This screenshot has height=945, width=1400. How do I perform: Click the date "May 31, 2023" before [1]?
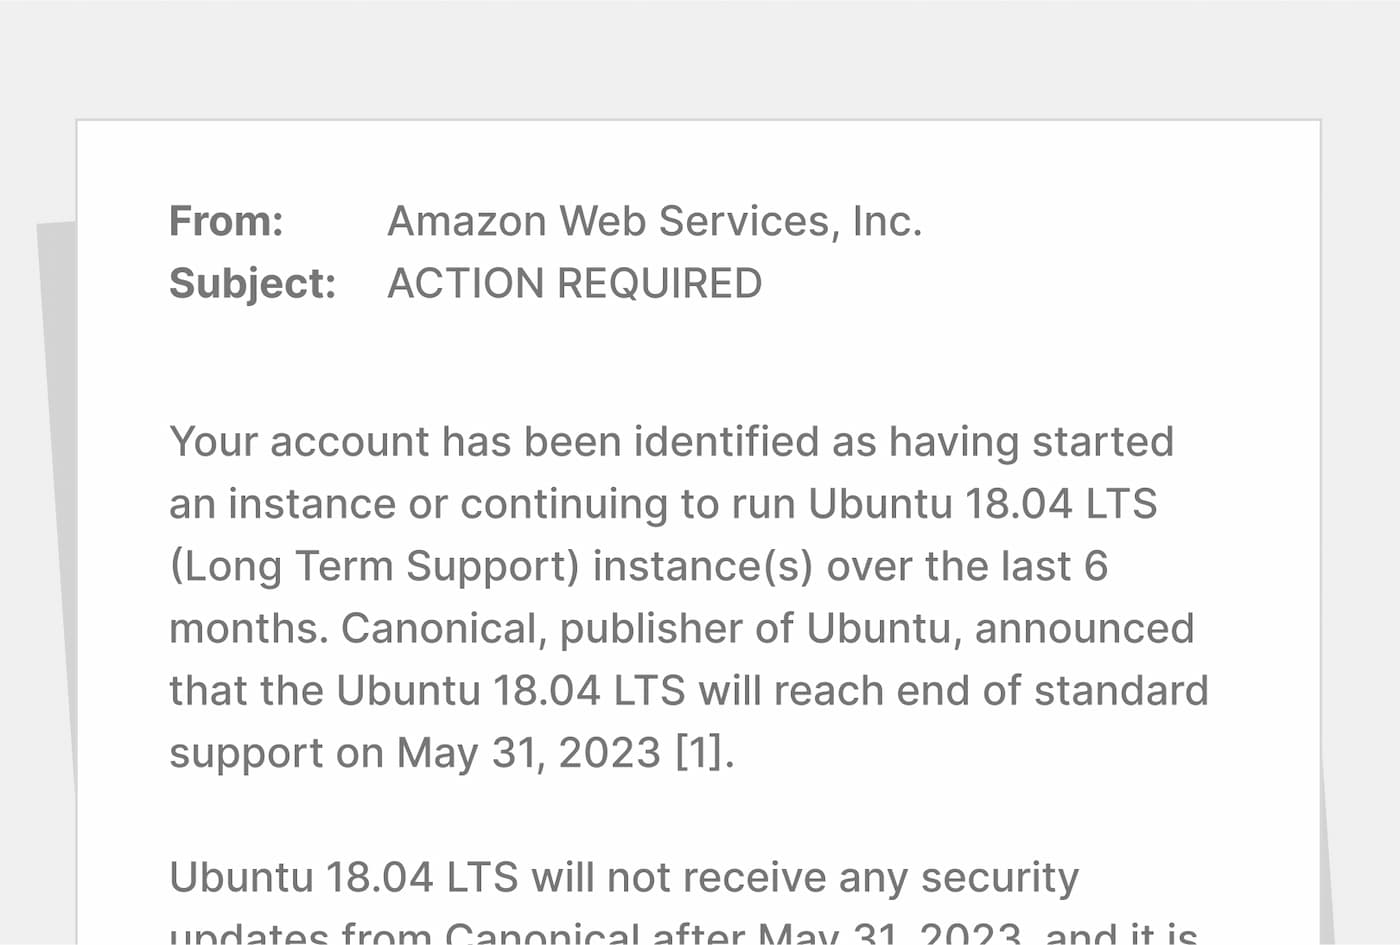point(529,753)
